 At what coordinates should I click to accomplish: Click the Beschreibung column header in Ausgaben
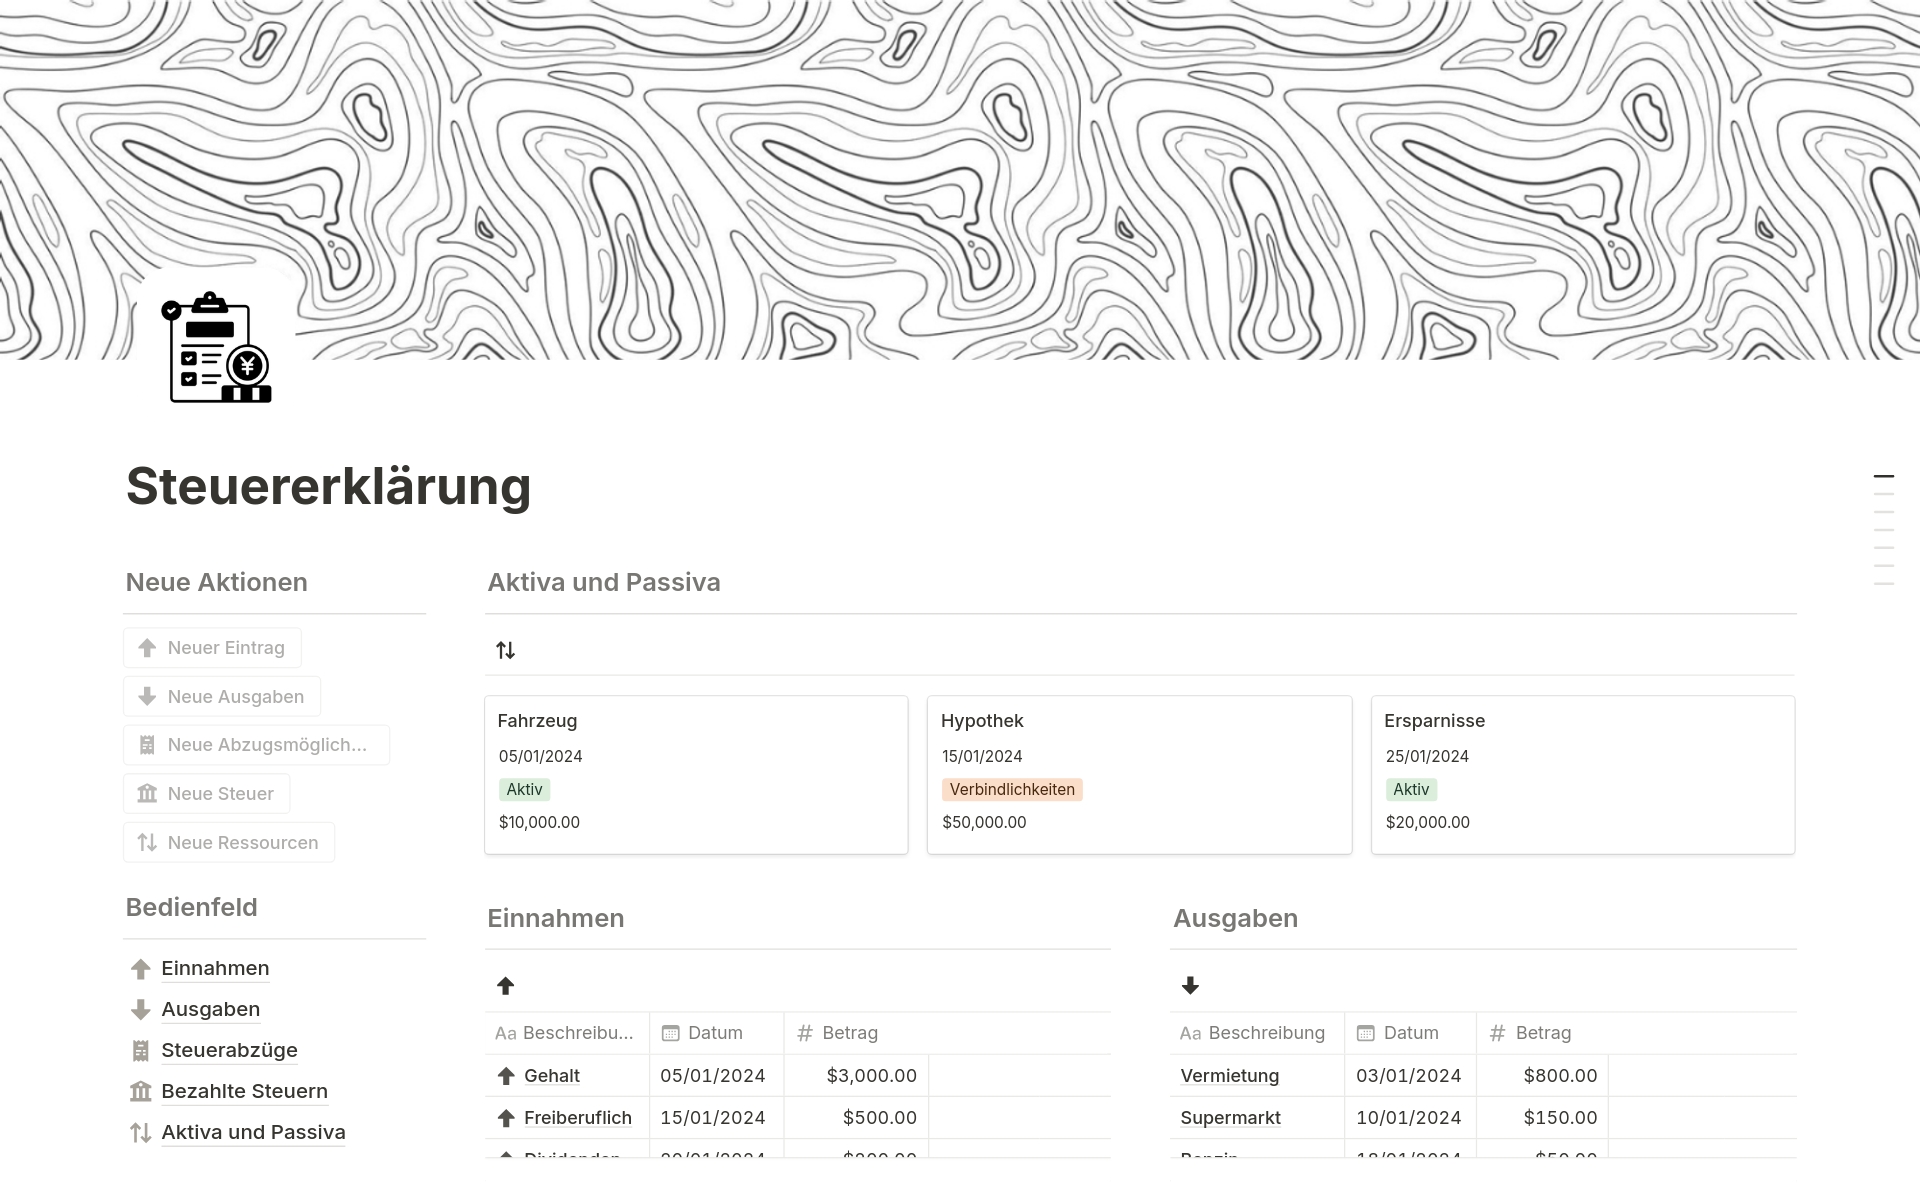click(1265, 1033)
